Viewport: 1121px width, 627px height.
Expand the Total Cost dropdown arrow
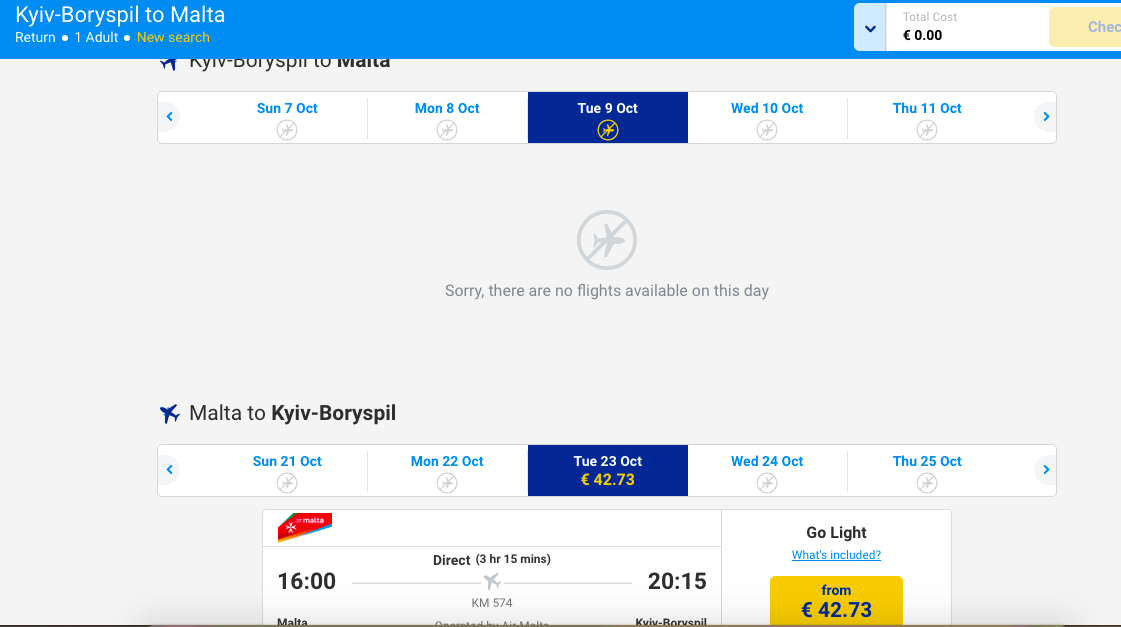coord(870,27)
